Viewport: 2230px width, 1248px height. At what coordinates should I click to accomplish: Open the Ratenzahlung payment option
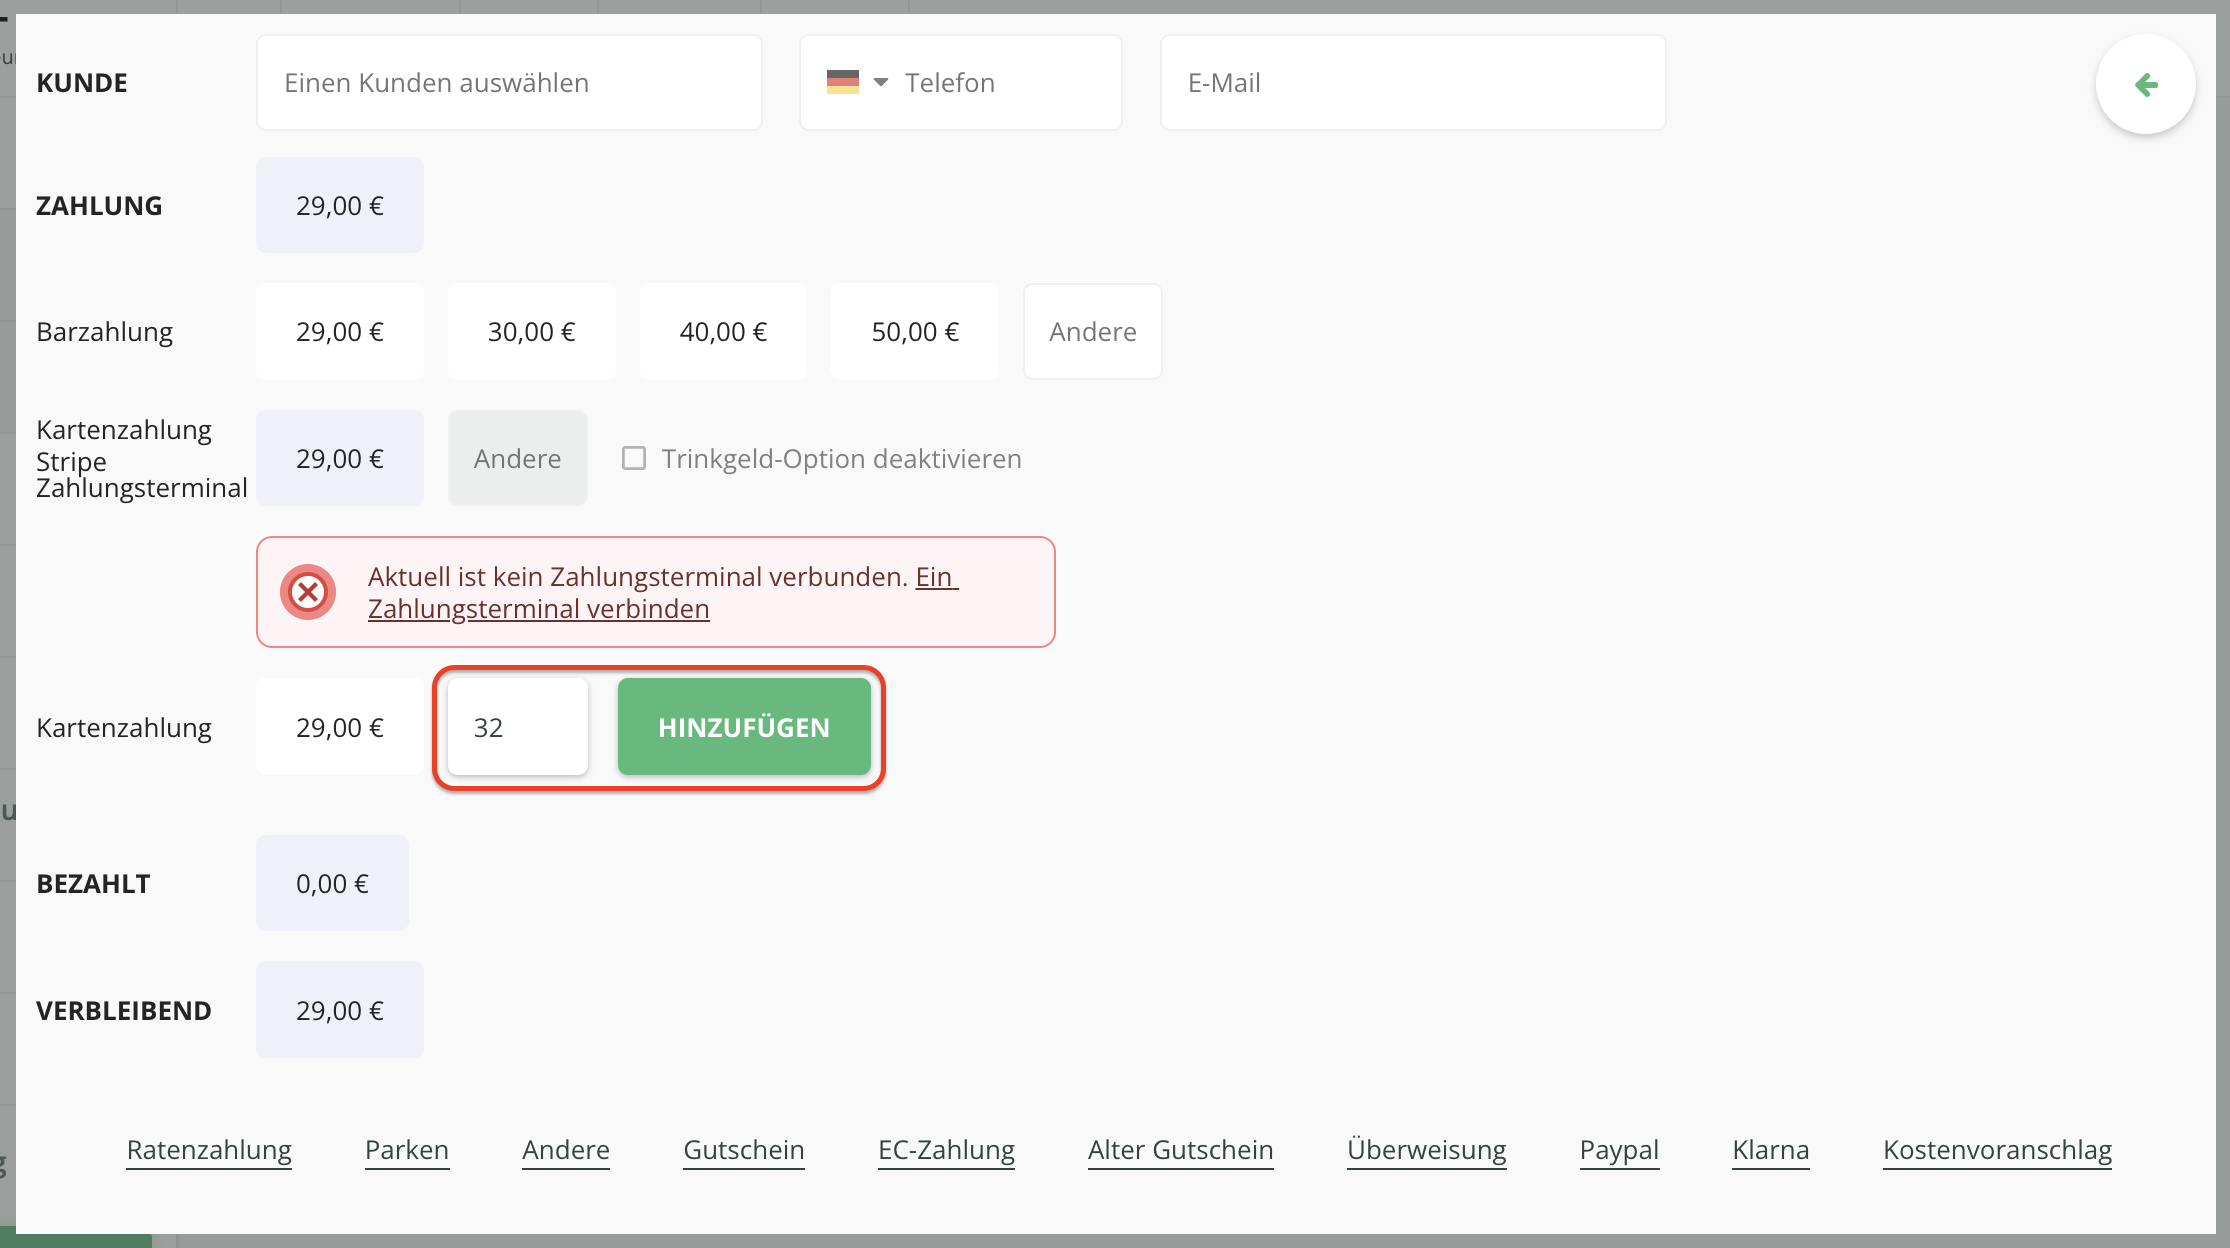pos(209,1150)
